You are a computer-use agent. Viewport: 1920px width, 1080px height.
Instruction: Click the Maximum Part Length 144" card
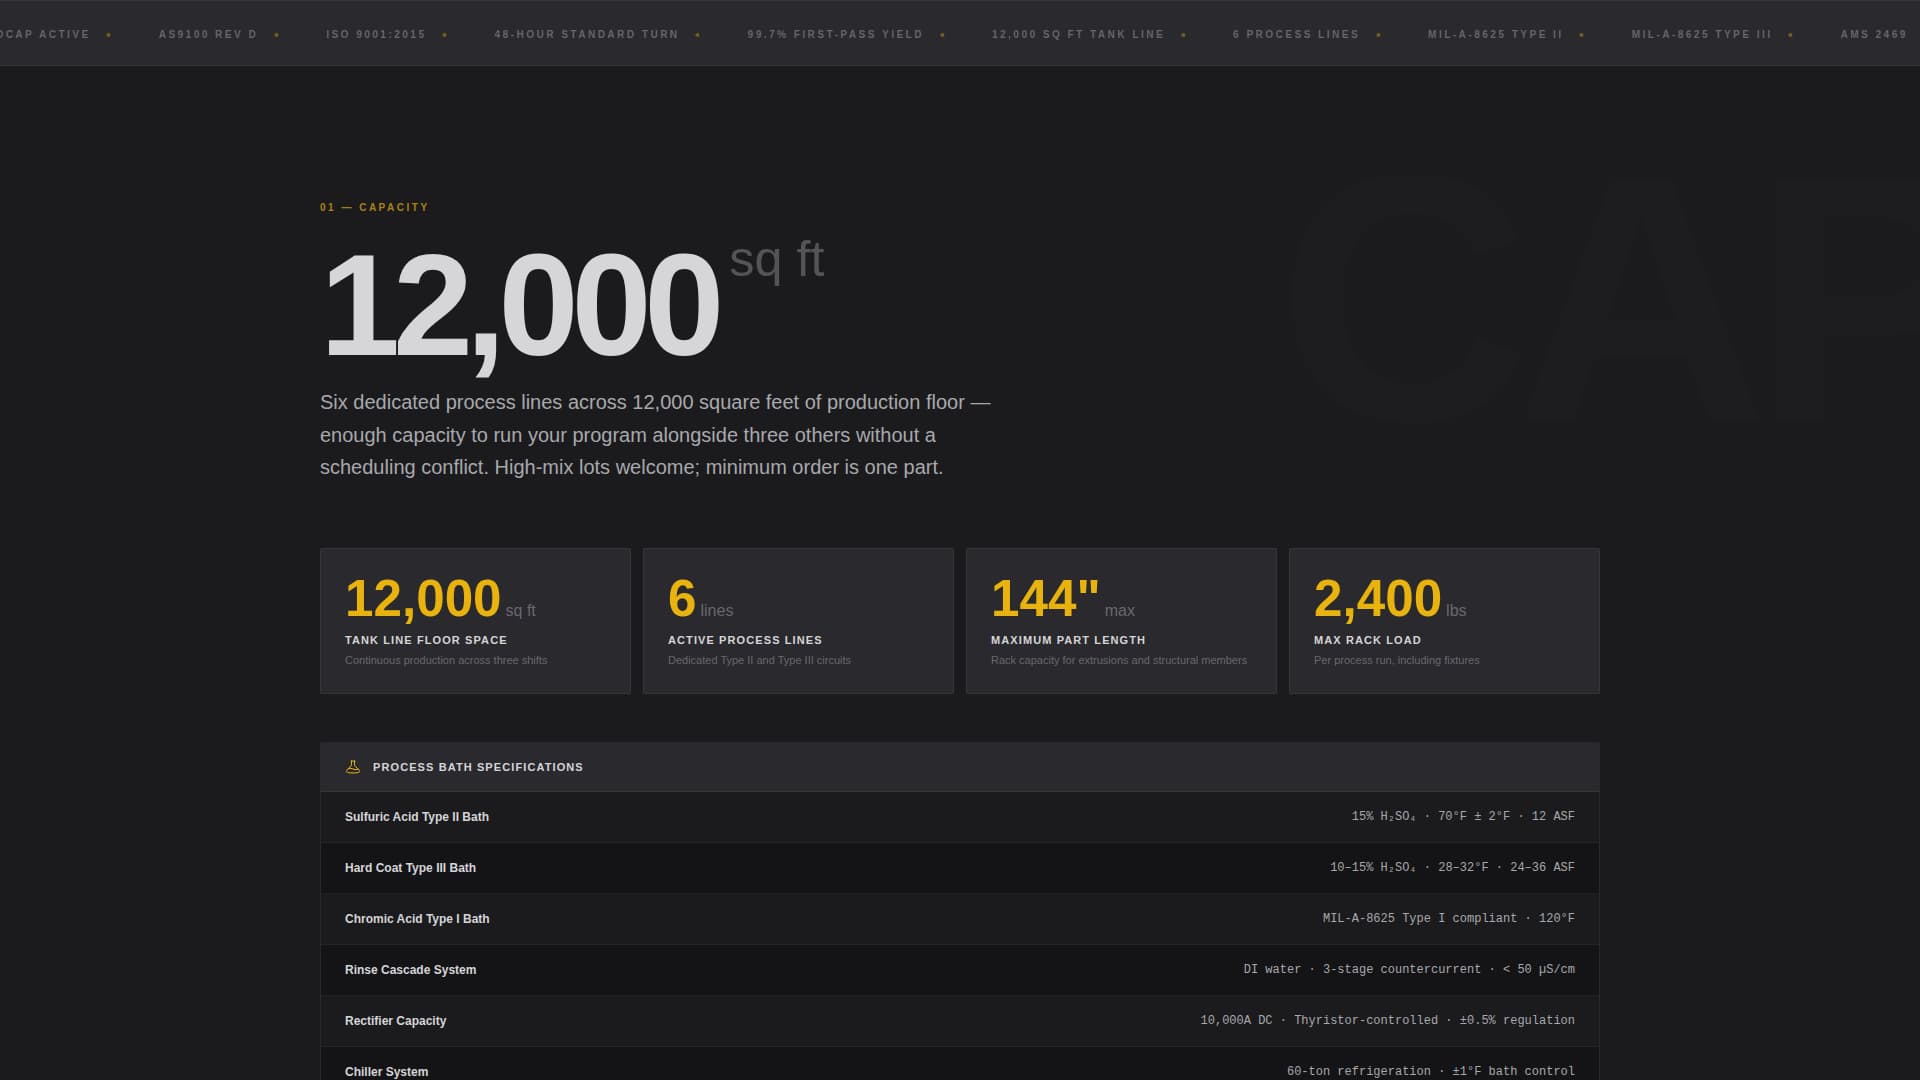[x=1120, y=620]
